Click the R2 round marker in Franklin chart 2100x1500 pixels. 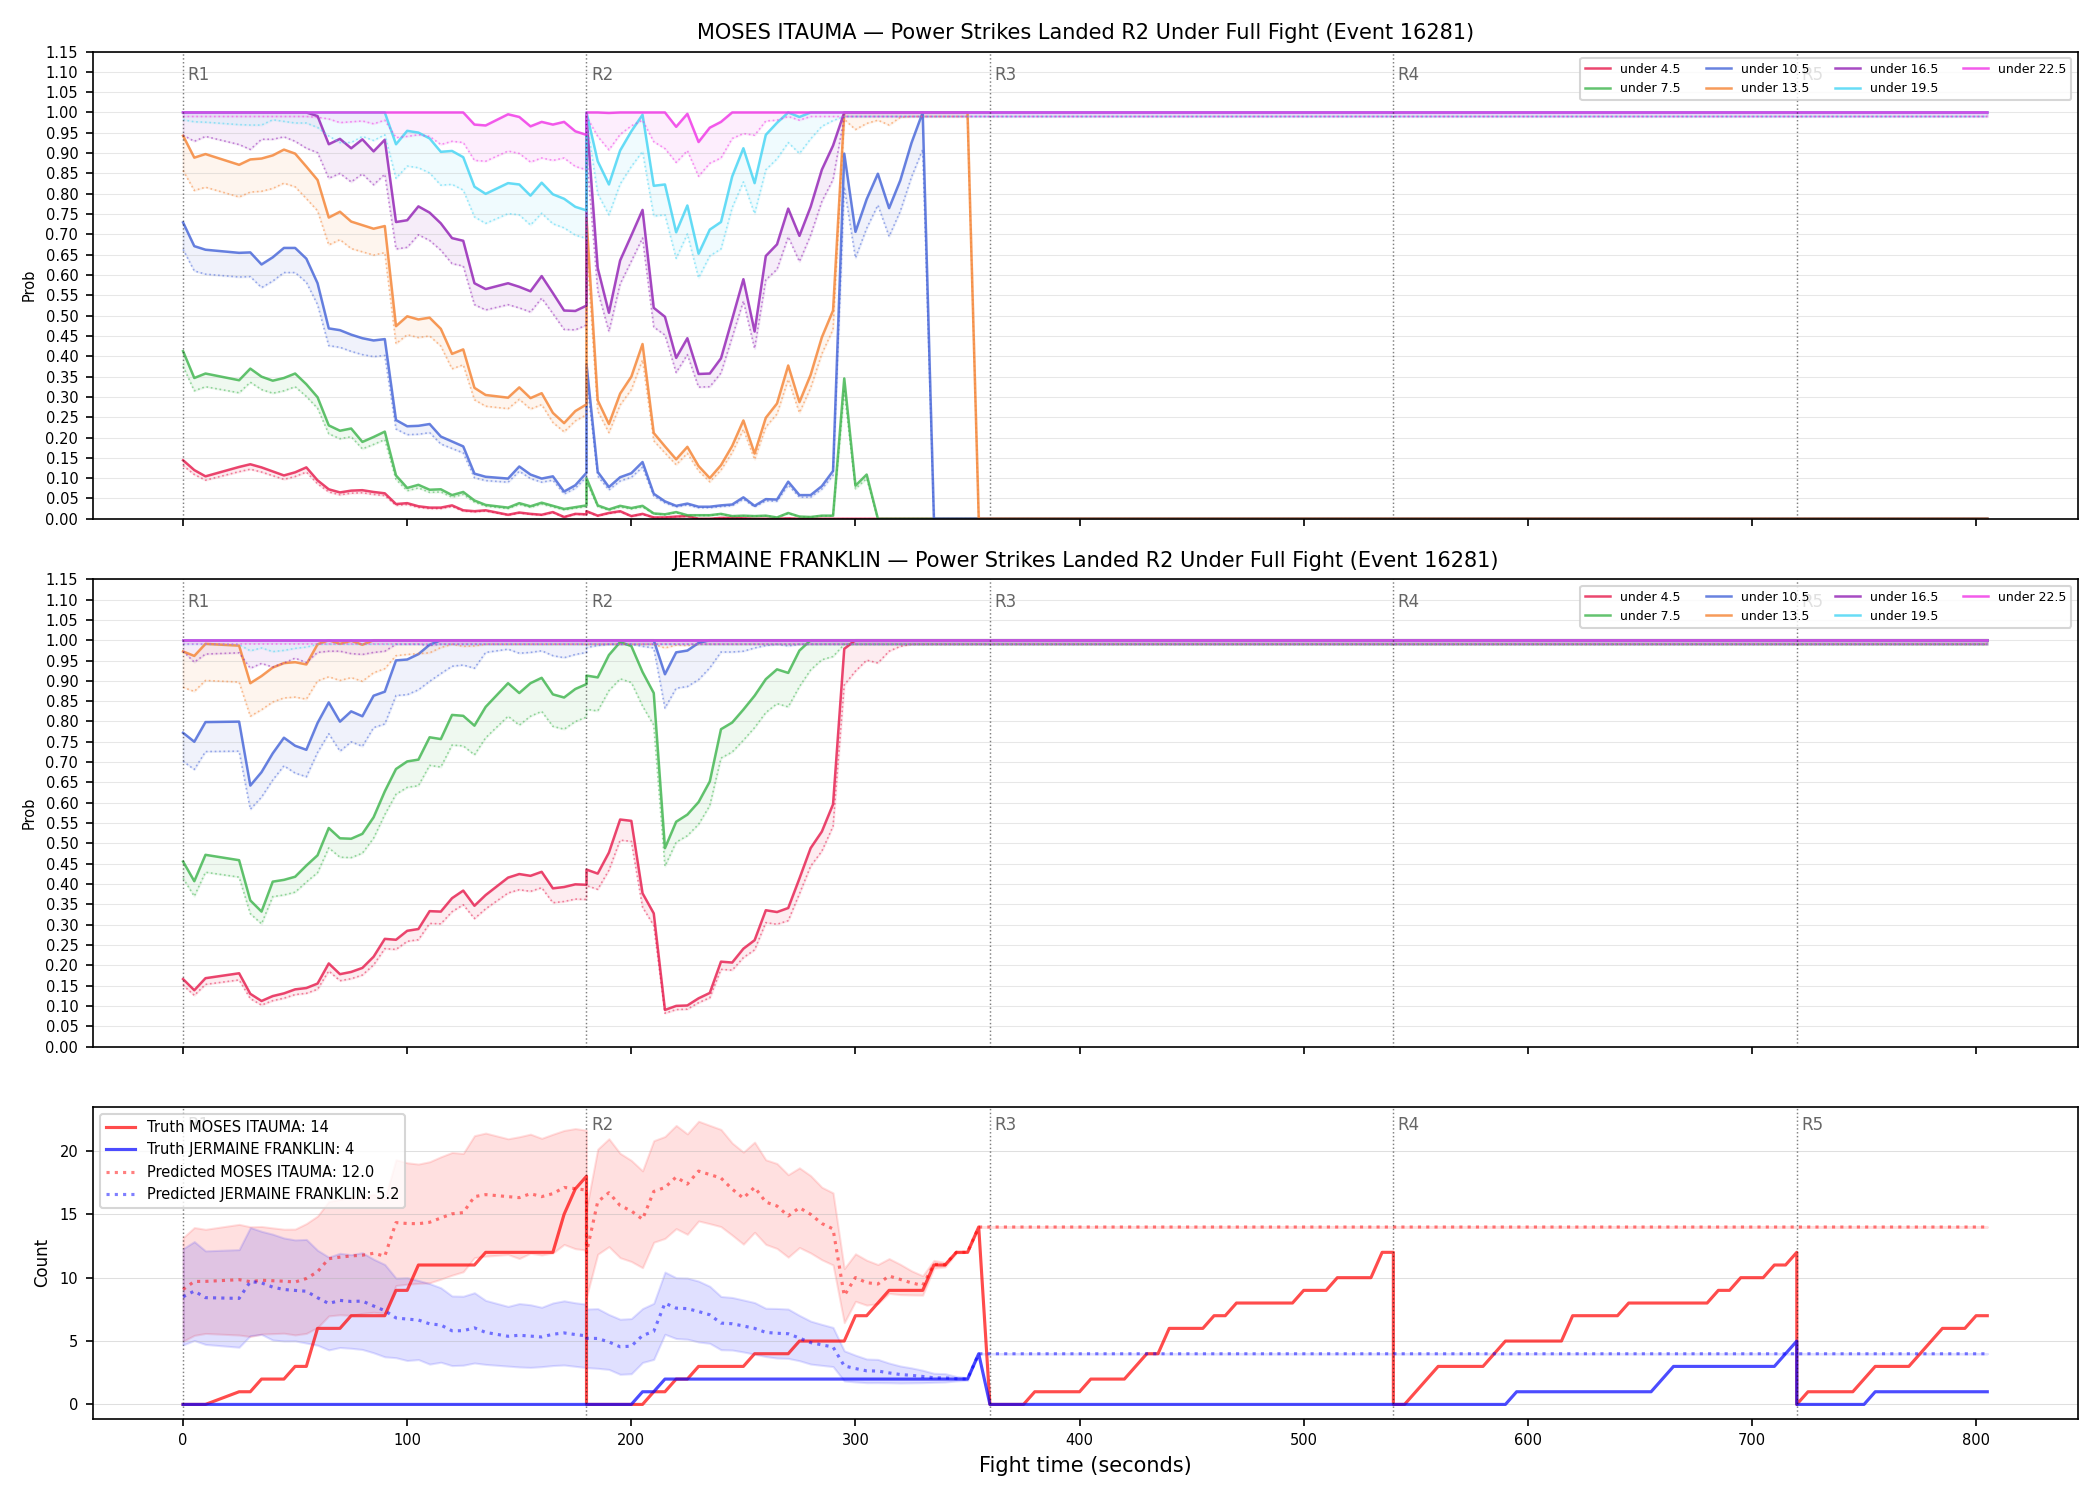pyautogui.click(x=602, y=601)
